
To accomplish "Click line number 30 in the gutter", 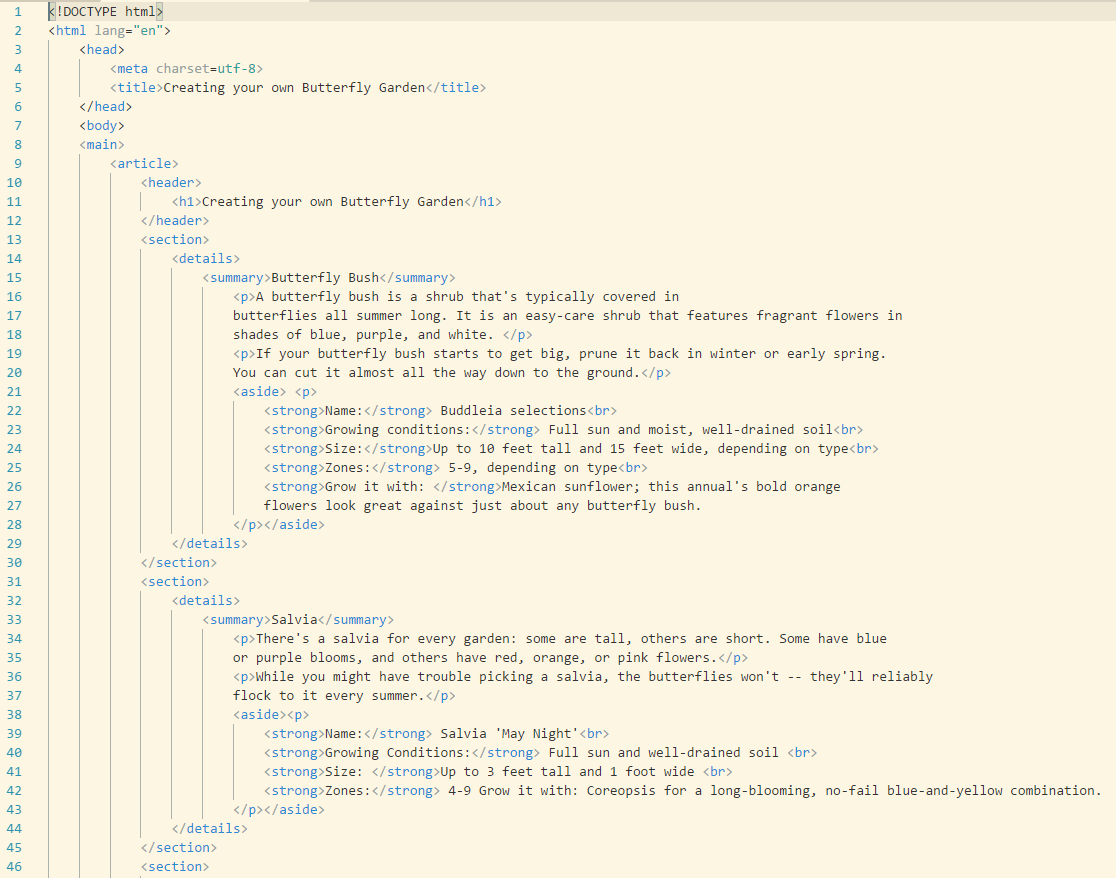I will point(14,563).
